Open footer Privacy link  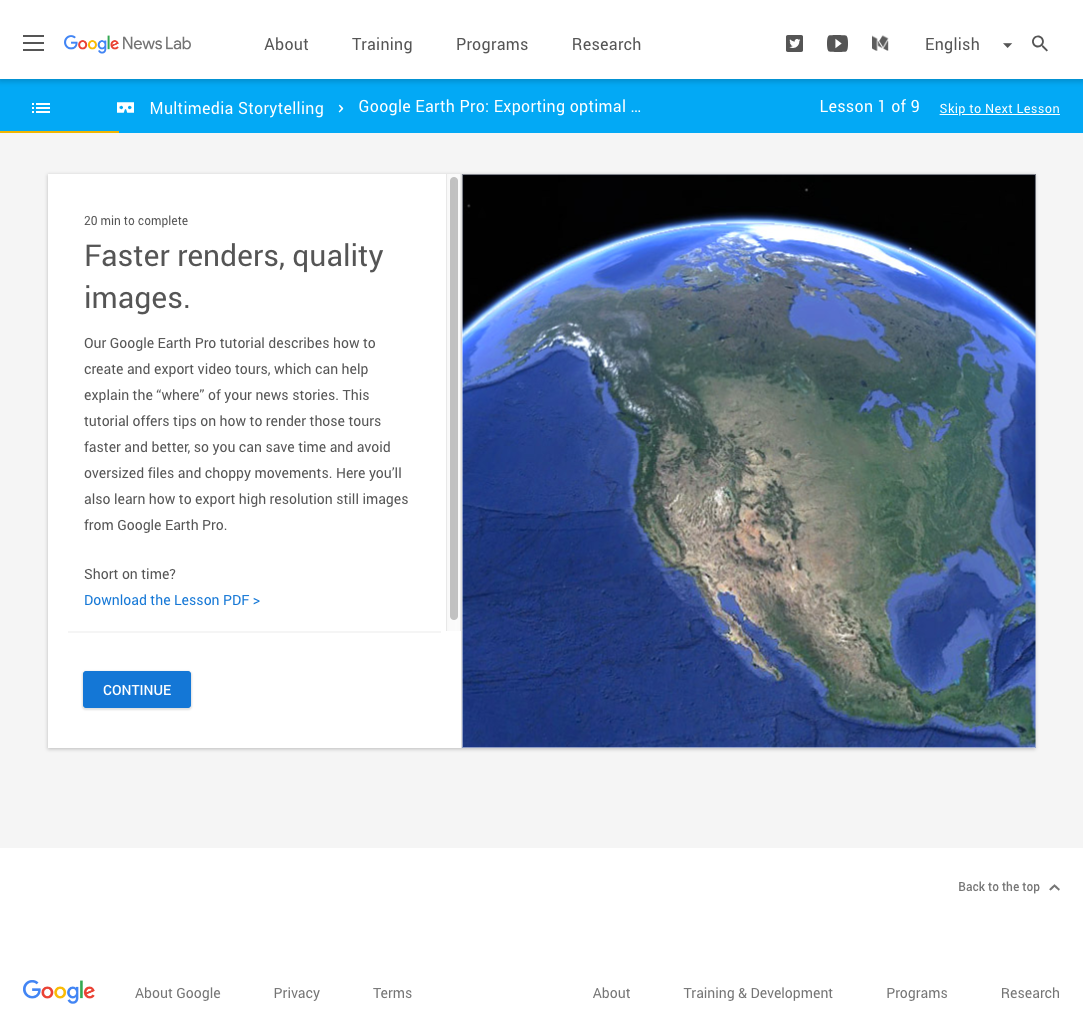click(x=296, y=993)
